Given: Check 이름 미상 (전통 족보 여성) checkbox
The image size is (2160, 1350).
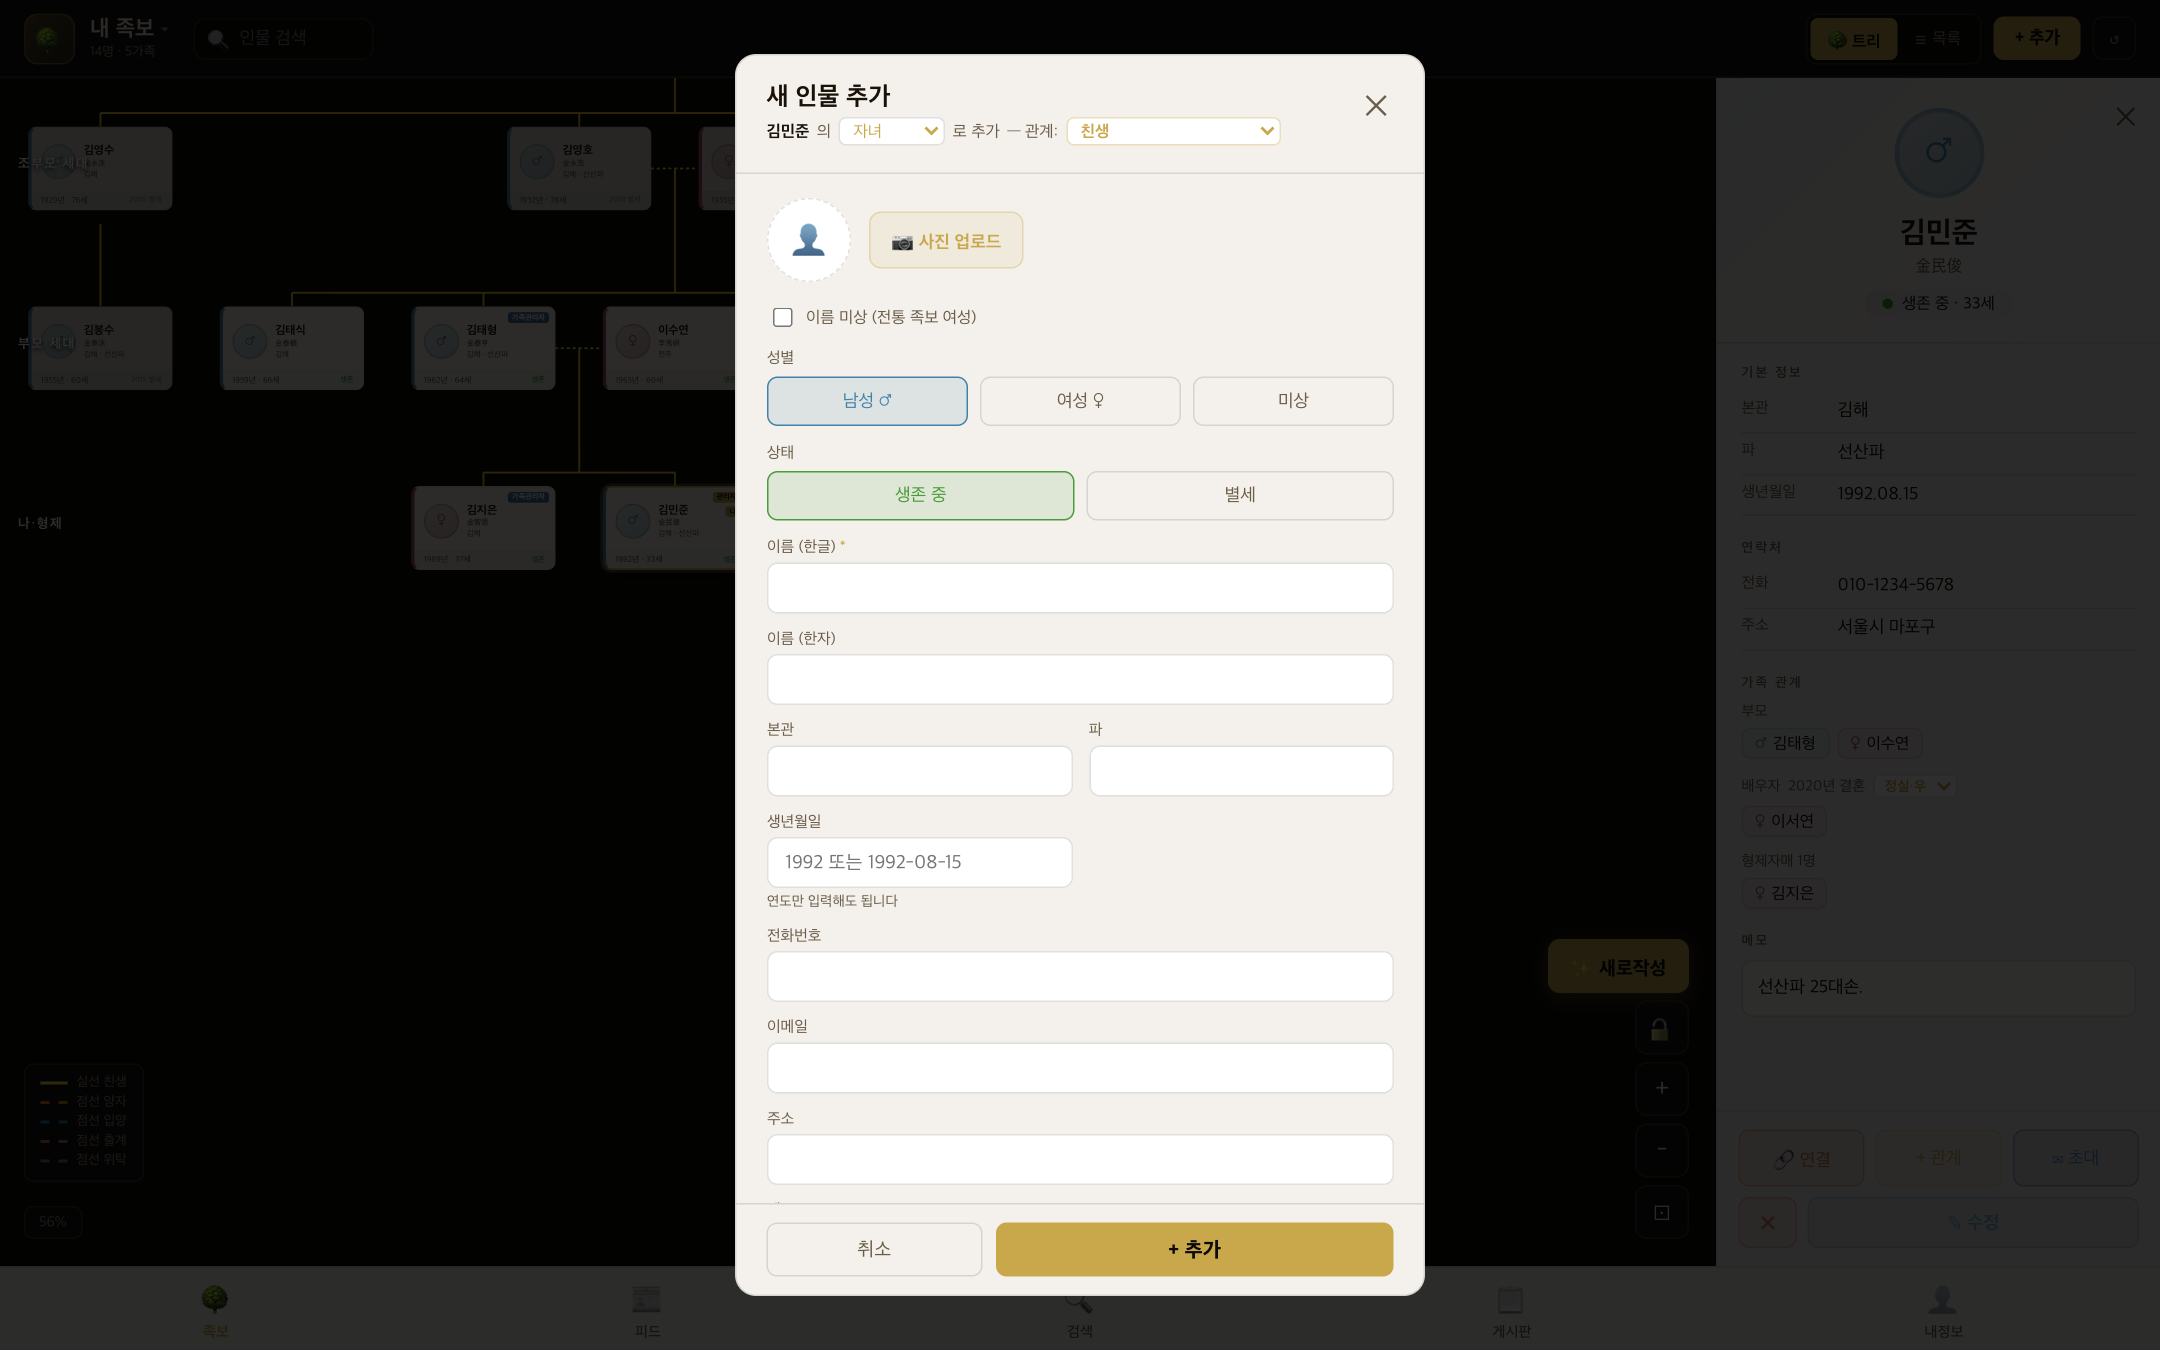Looking at the screenshot, I should 783,317.
